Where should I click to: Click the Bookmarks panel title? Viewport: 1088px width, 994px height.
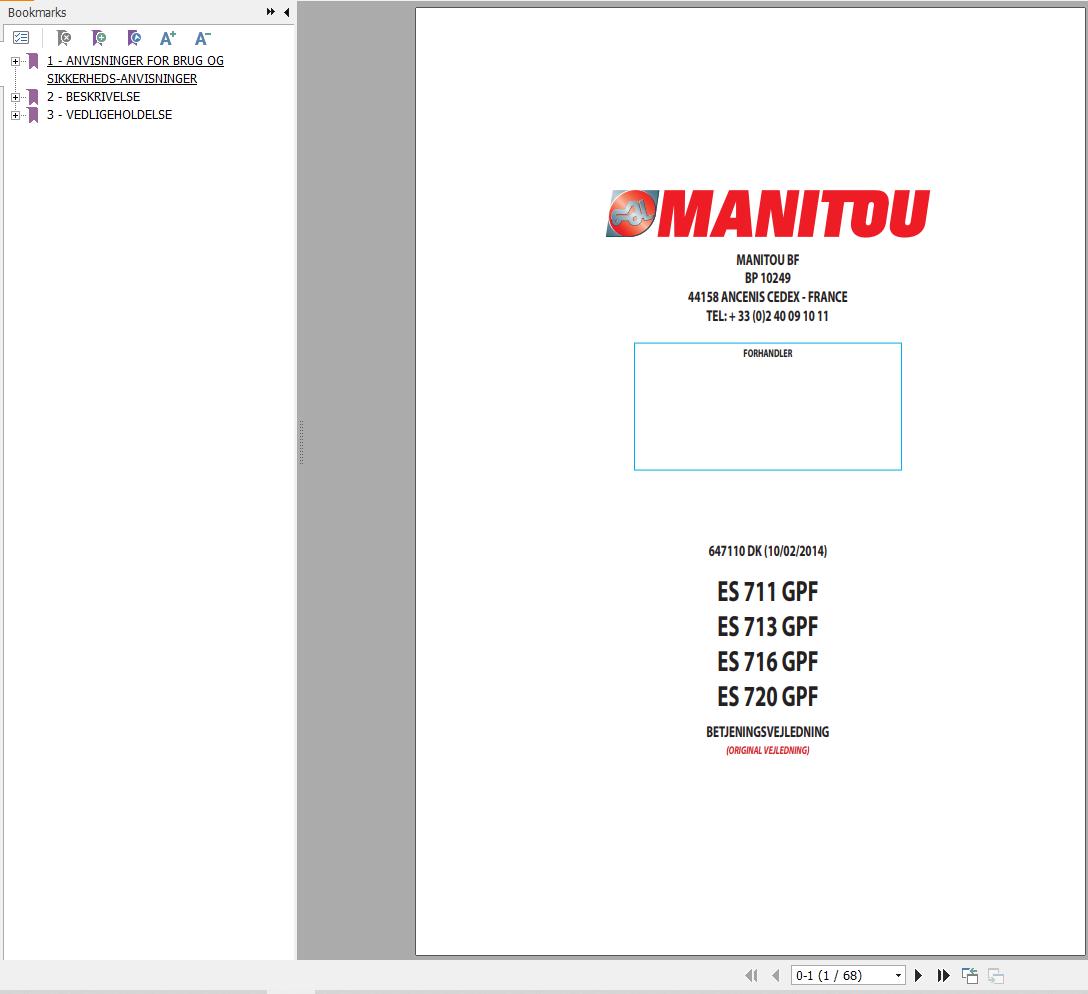point(37,12)
